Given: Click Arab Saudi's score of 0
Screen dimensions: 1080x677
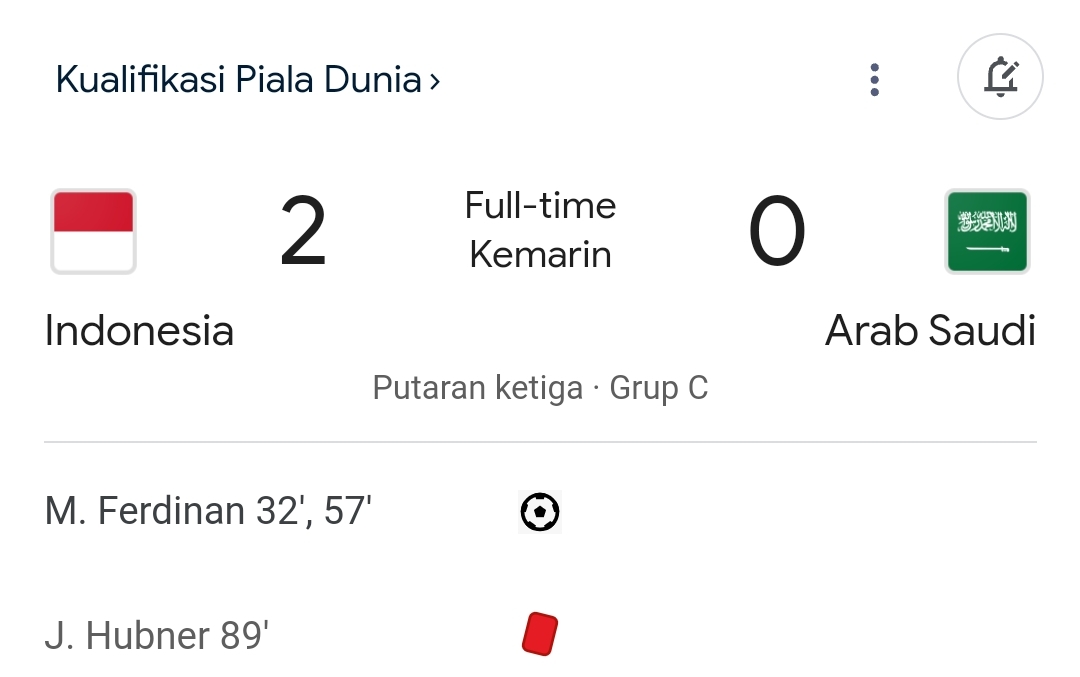Looking at the screenshot, I should click(777, 231).
